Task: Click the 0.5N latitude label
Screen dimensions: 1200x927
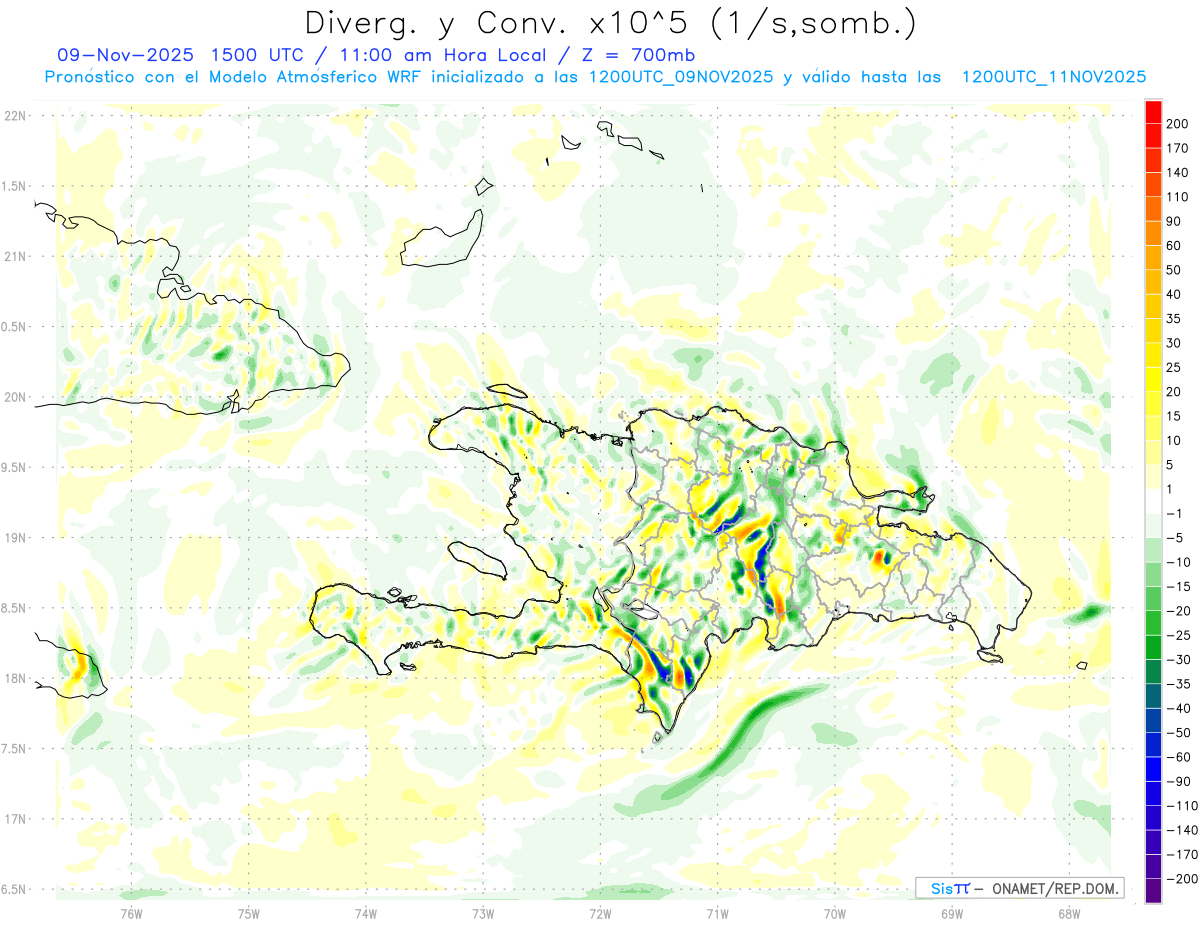Action: pos(14,327)
